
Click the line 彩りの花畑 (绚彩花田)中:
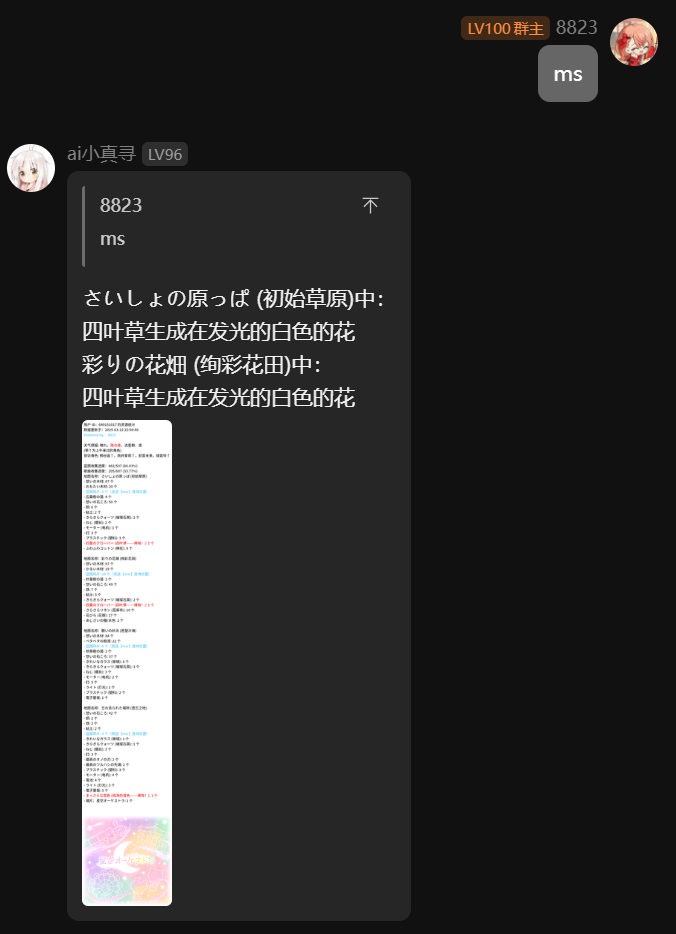point(201,365)
